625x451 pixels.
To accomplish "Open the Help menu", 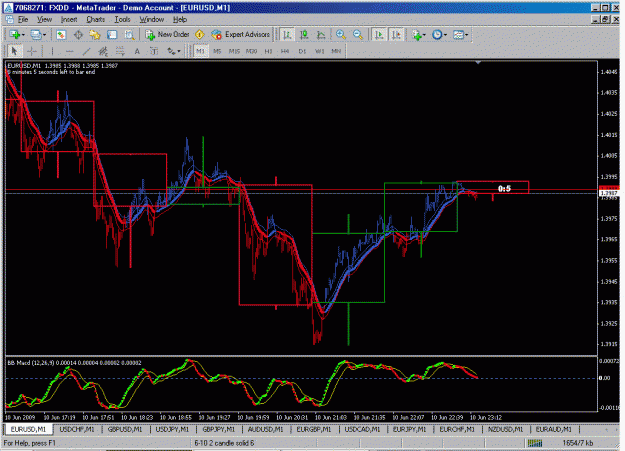I will 180,20.
